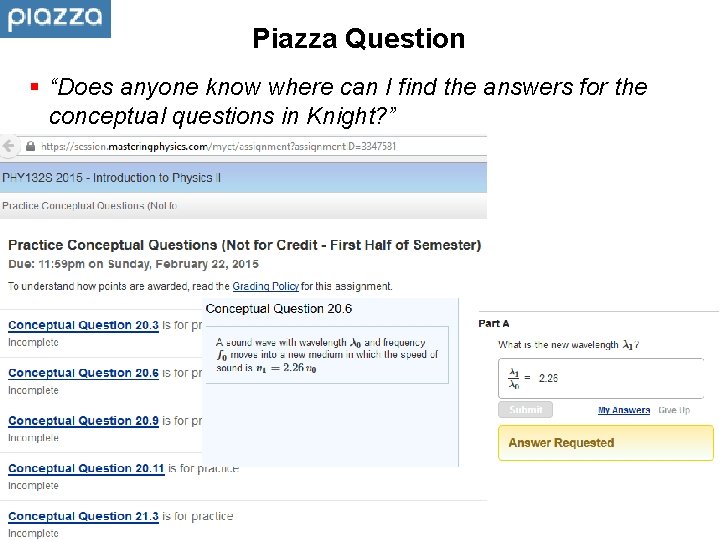720x540 pixels.
Task: Open the PHY132S Introduction to Physics II header
Action: point(111,178)
